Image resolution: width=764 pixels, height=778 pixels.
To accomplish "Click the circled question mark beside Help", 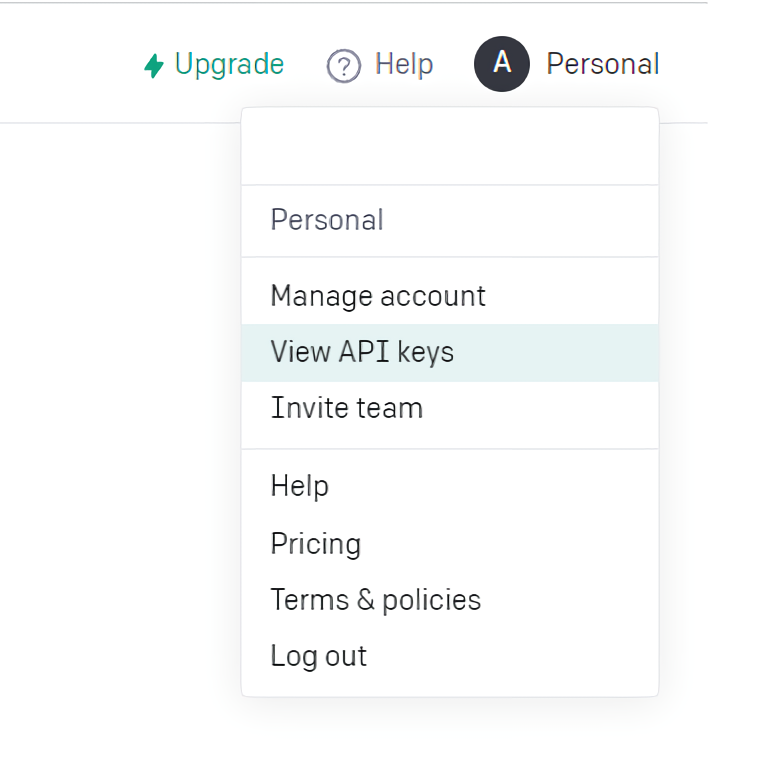I will [x=343, y=66].
